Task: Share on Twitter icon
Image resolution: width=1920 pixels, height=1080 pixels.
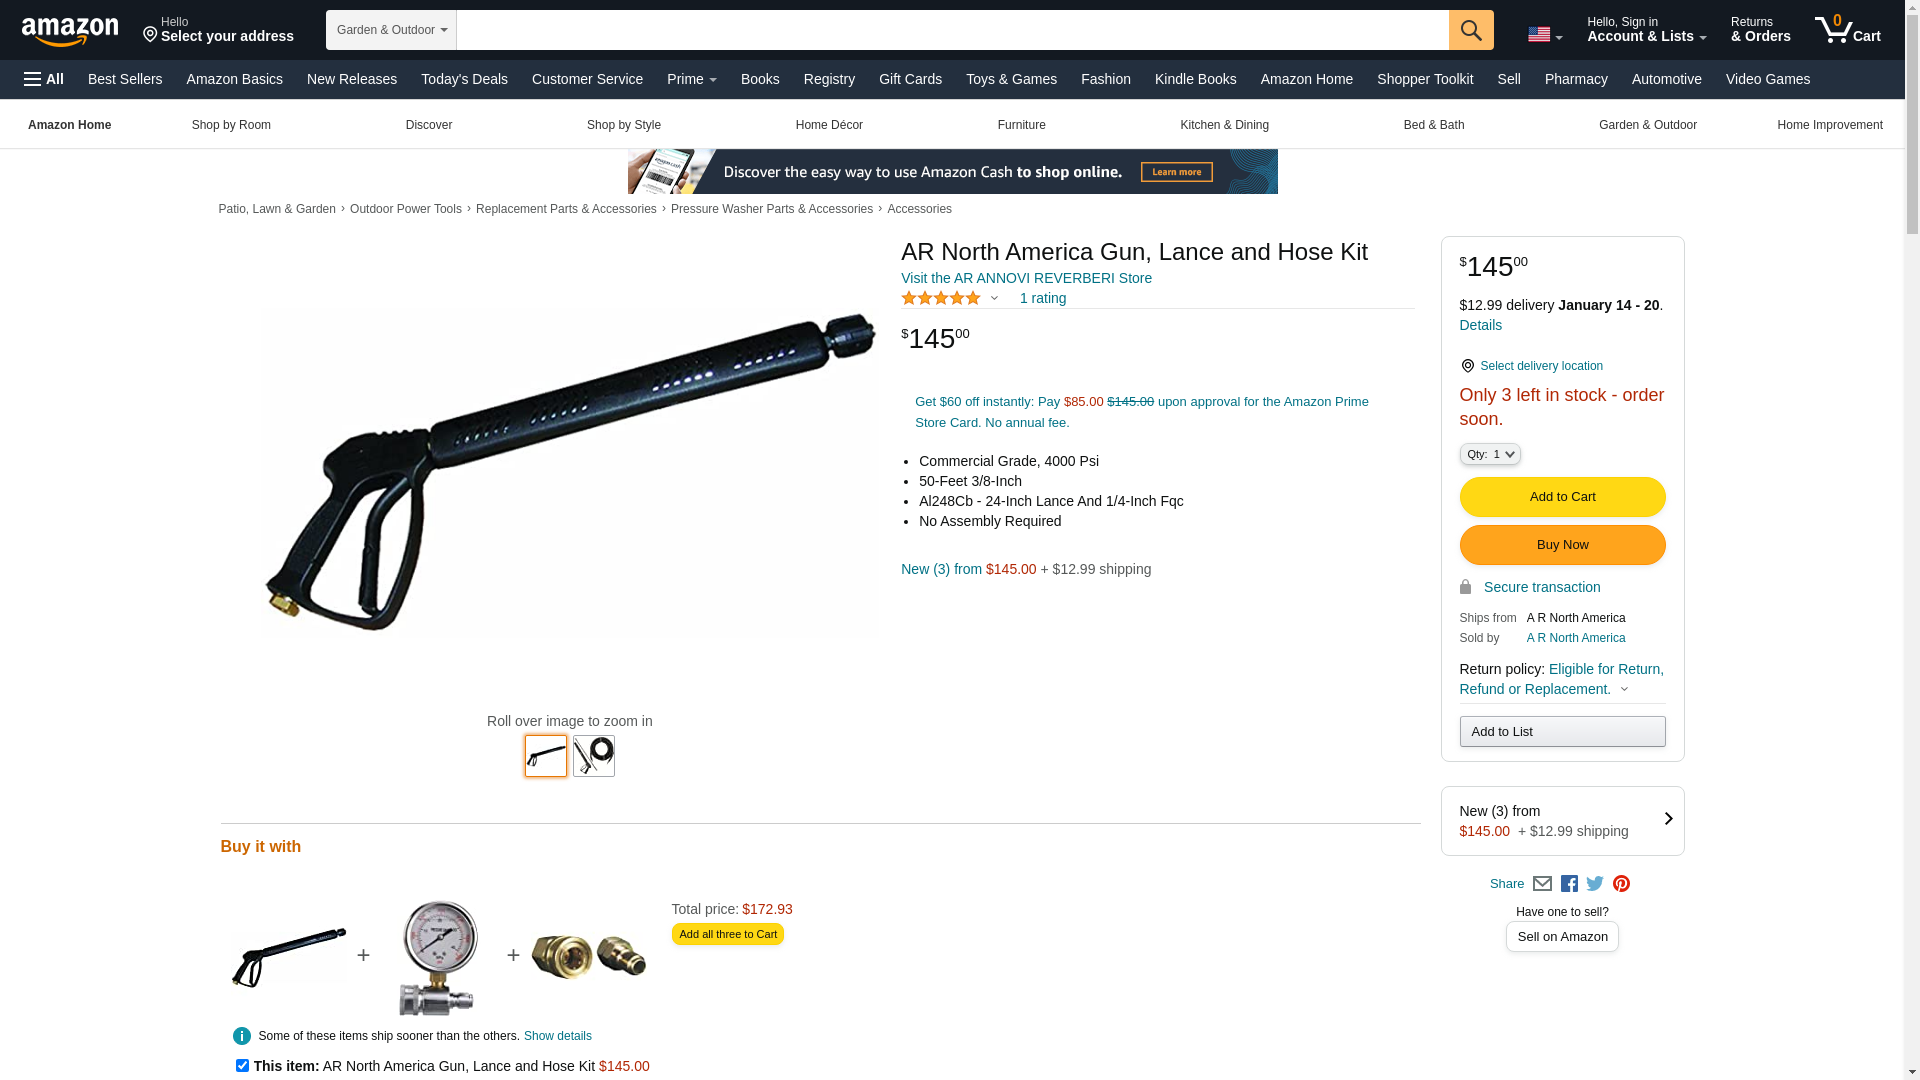Action: click(x=1595, y=884)
